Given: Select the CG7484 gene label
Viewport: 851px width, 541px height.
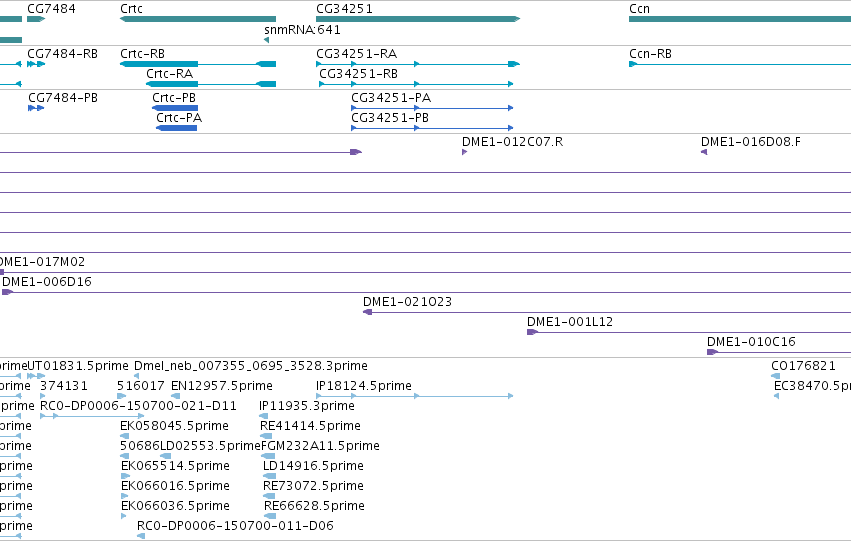Looking at the screenshot, I should (51, 9).
